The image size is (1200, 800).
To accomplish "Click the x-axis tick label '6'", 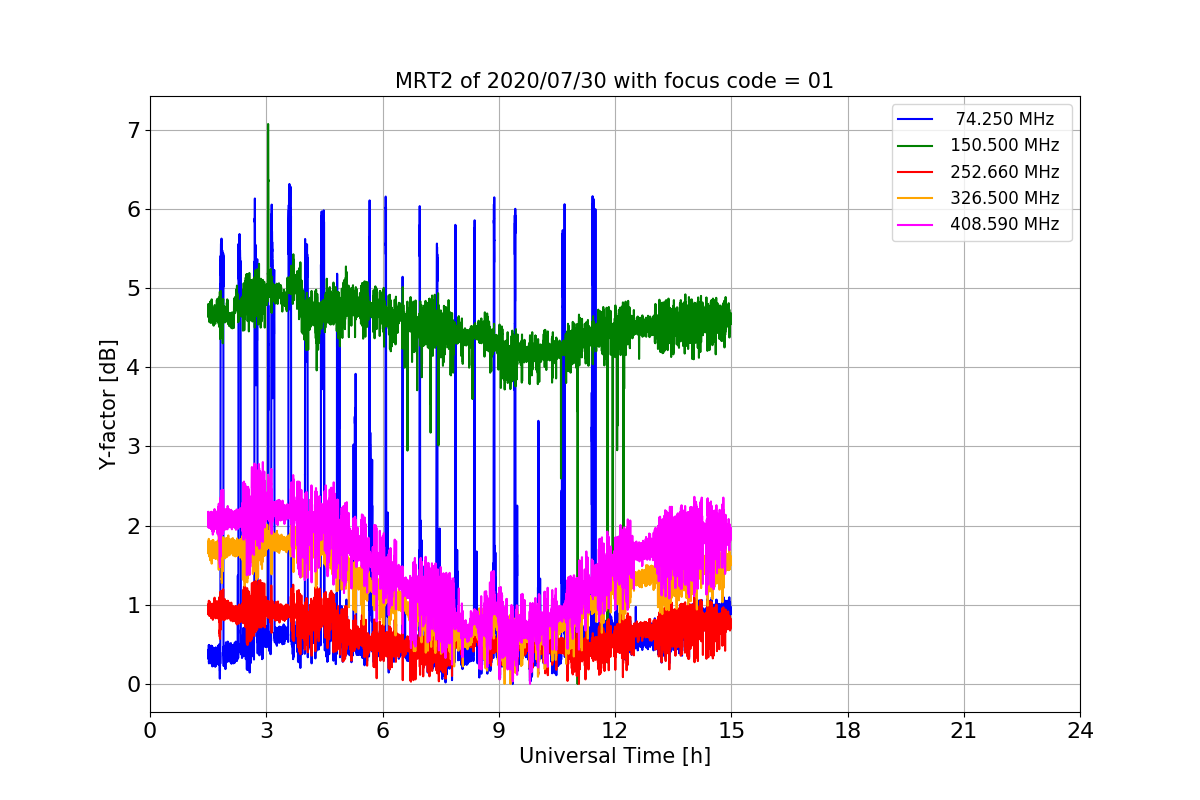I will point(383,731).
